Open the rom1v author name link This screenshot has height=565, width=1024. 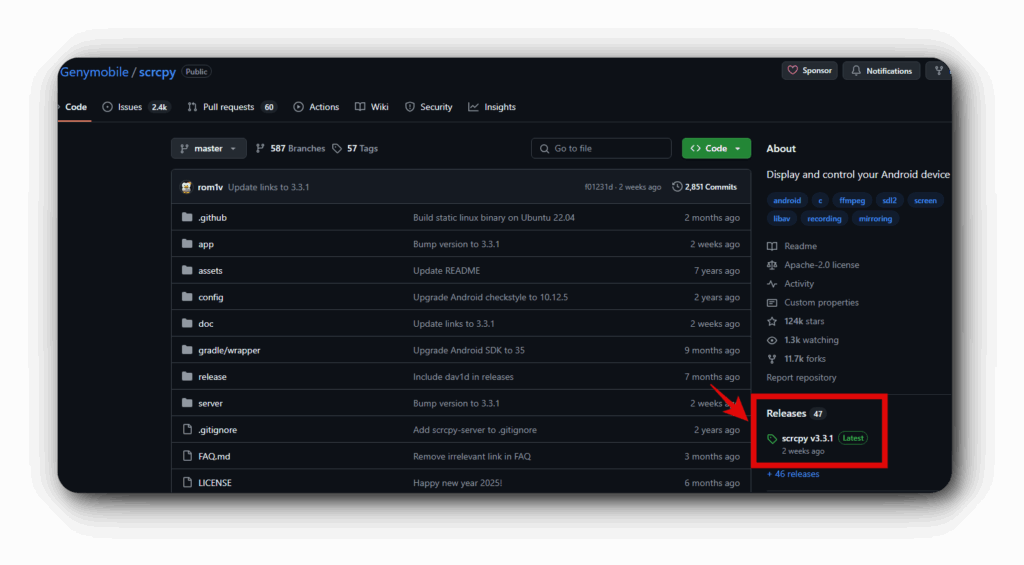point(210,187)
